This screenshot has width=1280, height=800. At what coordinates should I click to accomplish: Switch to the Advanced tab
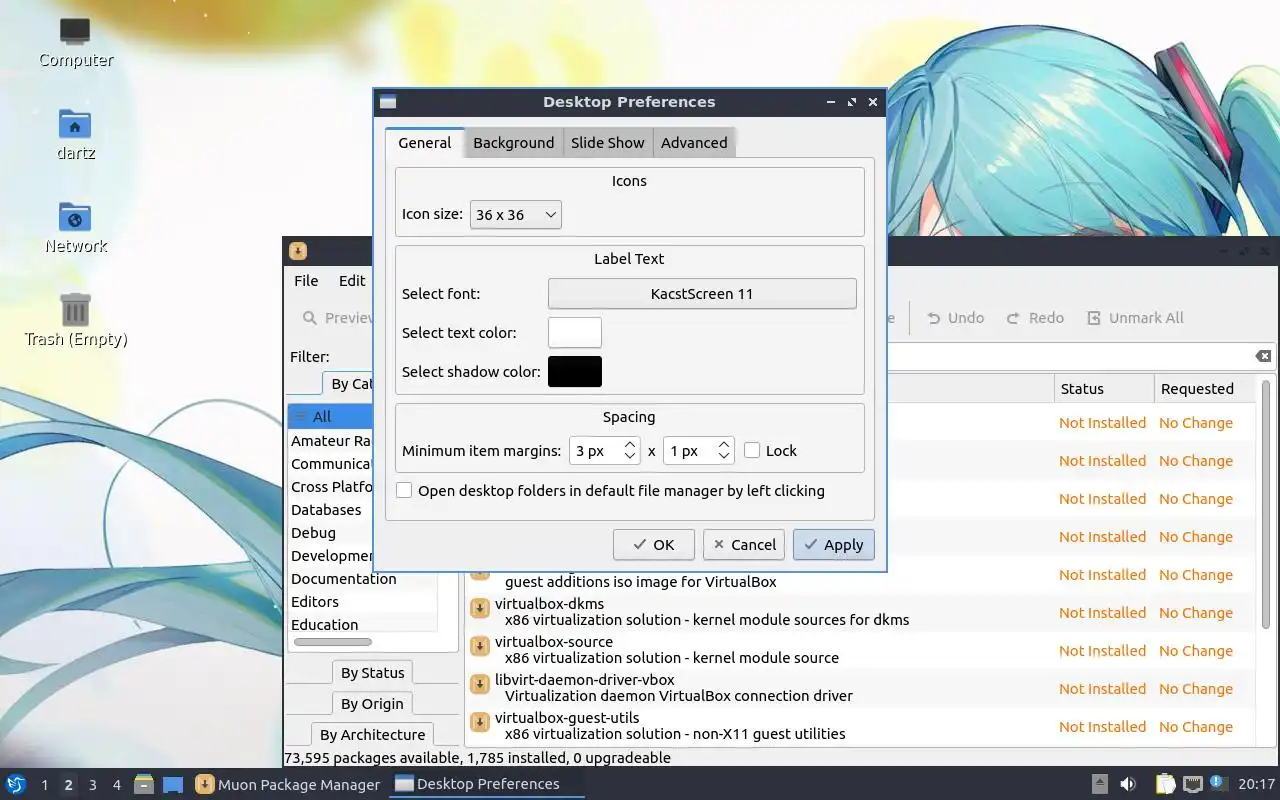coord(694,143)
